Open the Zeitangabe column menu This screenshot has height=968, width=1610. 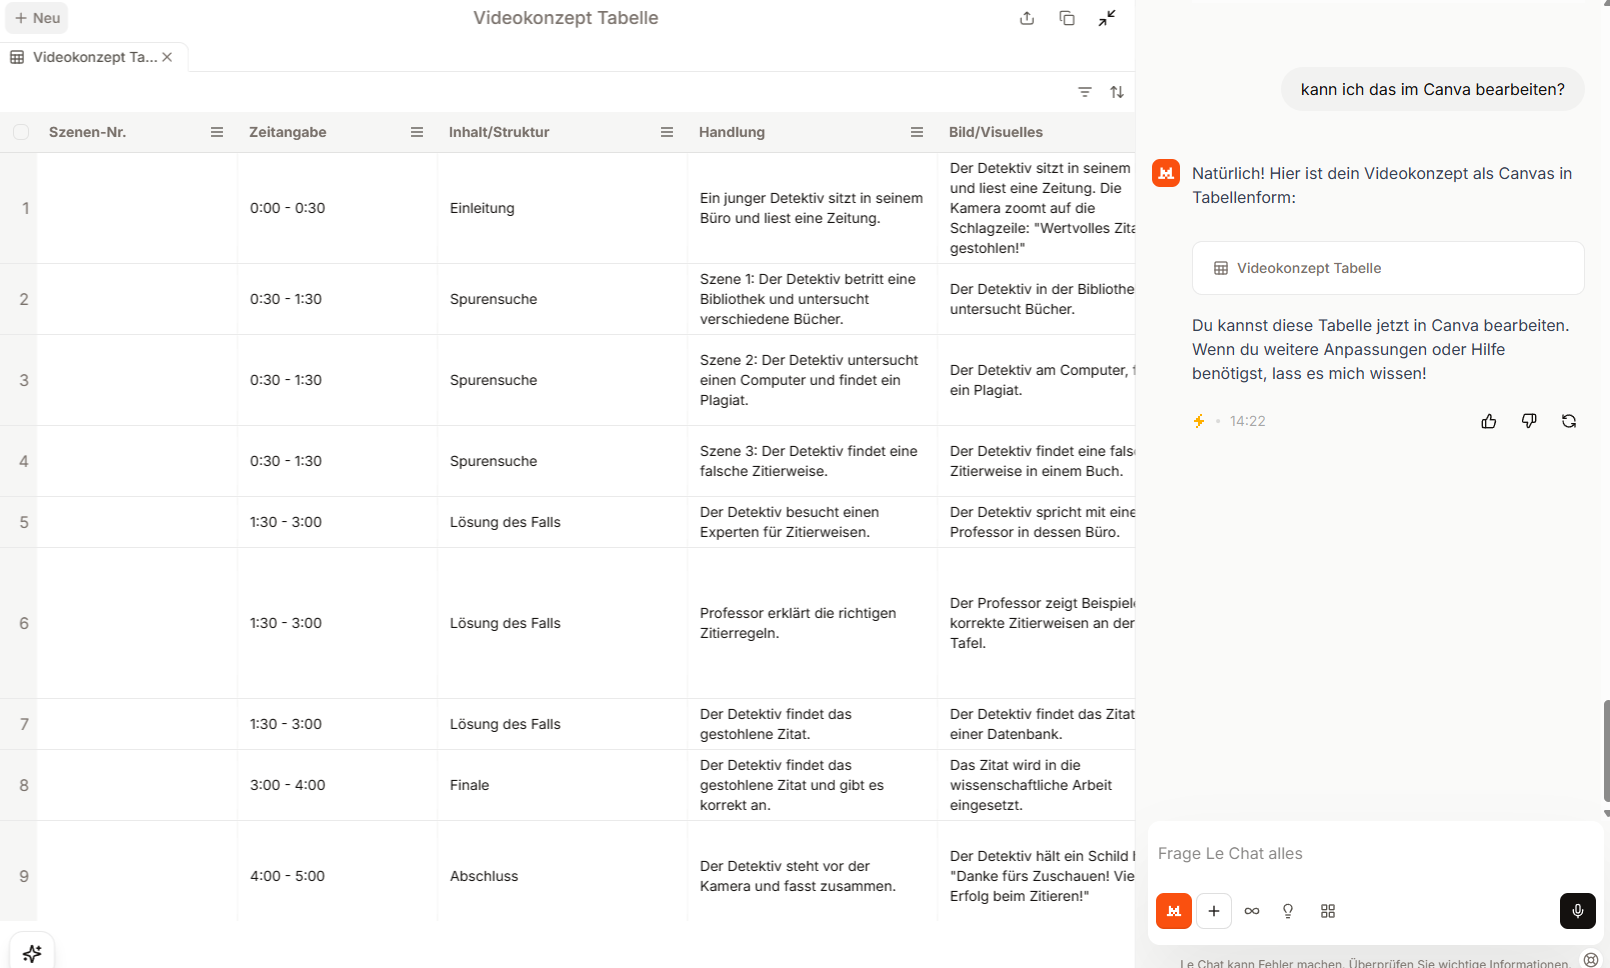point(417,132)
